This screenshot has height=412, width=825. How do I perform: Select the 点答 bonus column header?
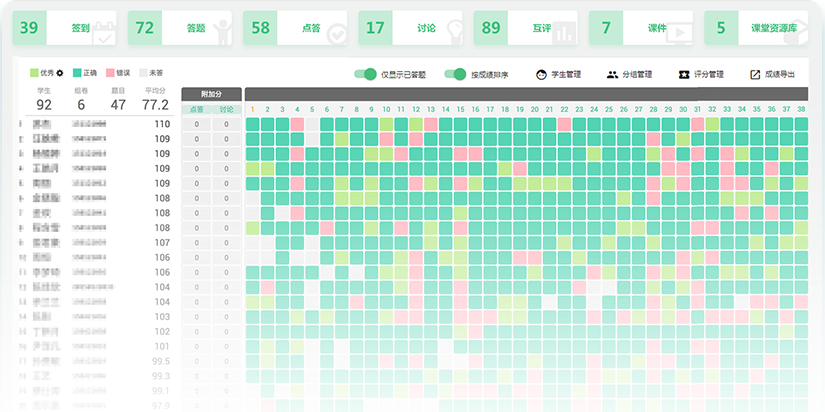196,109
